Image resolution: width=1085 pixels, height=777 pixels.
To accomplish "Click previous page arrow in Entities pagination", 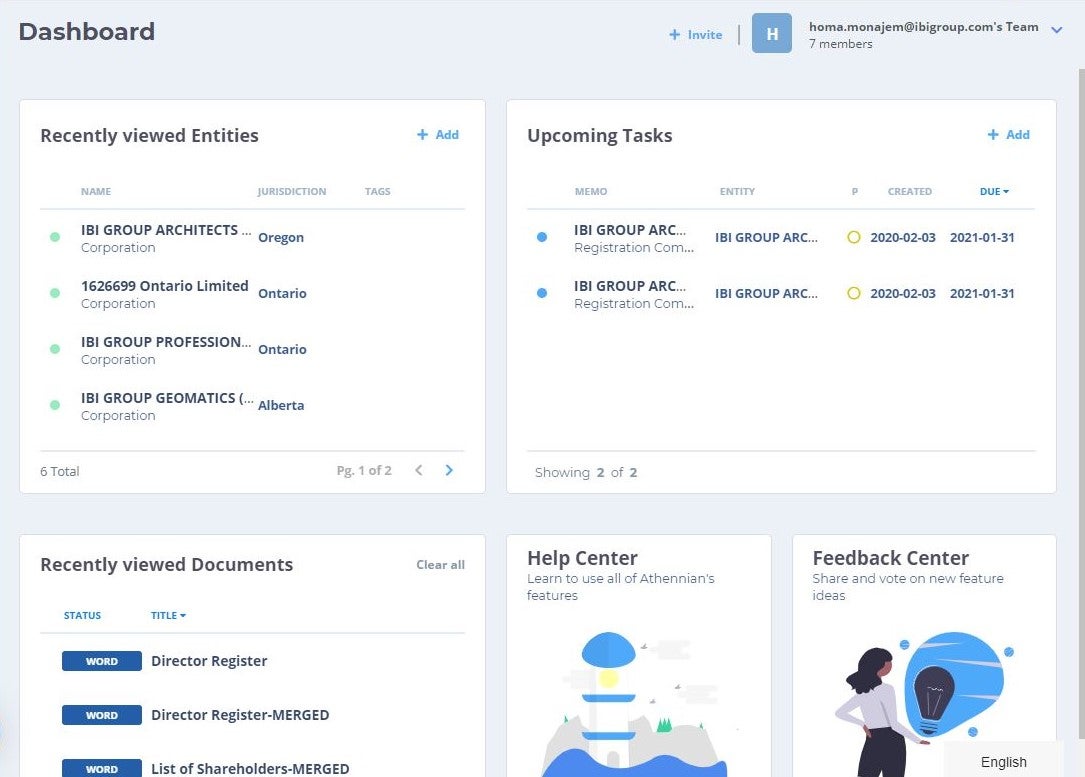I will (x=419, y=470).
